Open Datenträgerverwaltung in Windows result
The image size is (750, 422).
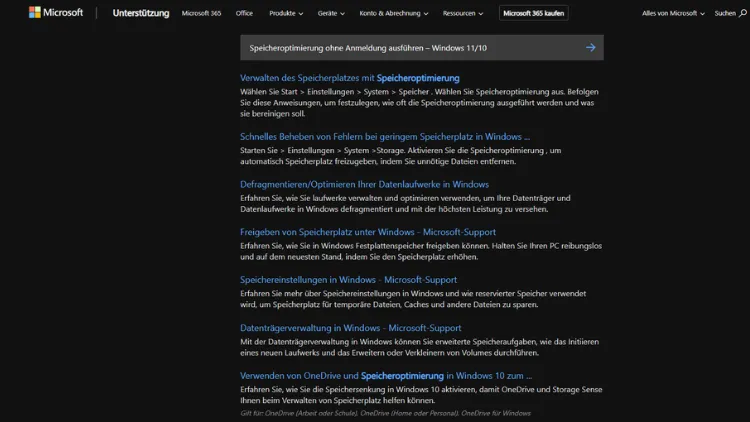click(351, 328)
